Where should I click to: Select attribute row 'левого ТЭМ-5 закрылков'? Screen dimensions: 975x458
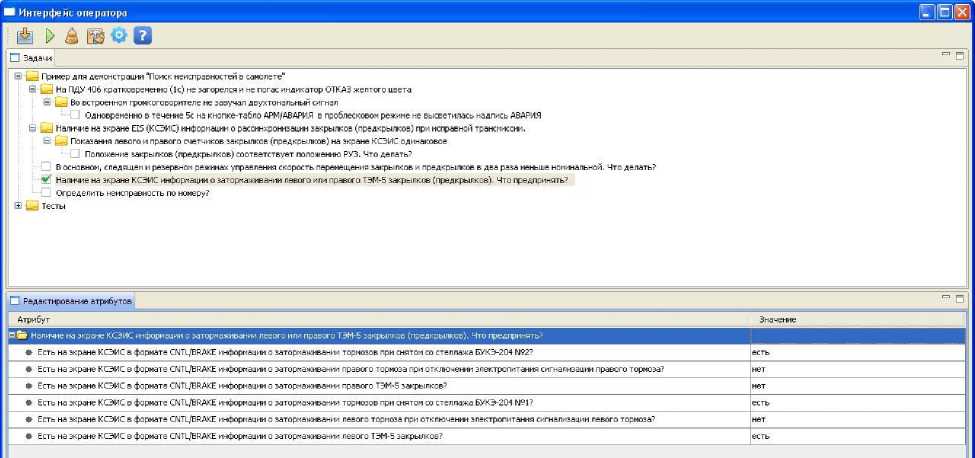click(x=379, y=436)
